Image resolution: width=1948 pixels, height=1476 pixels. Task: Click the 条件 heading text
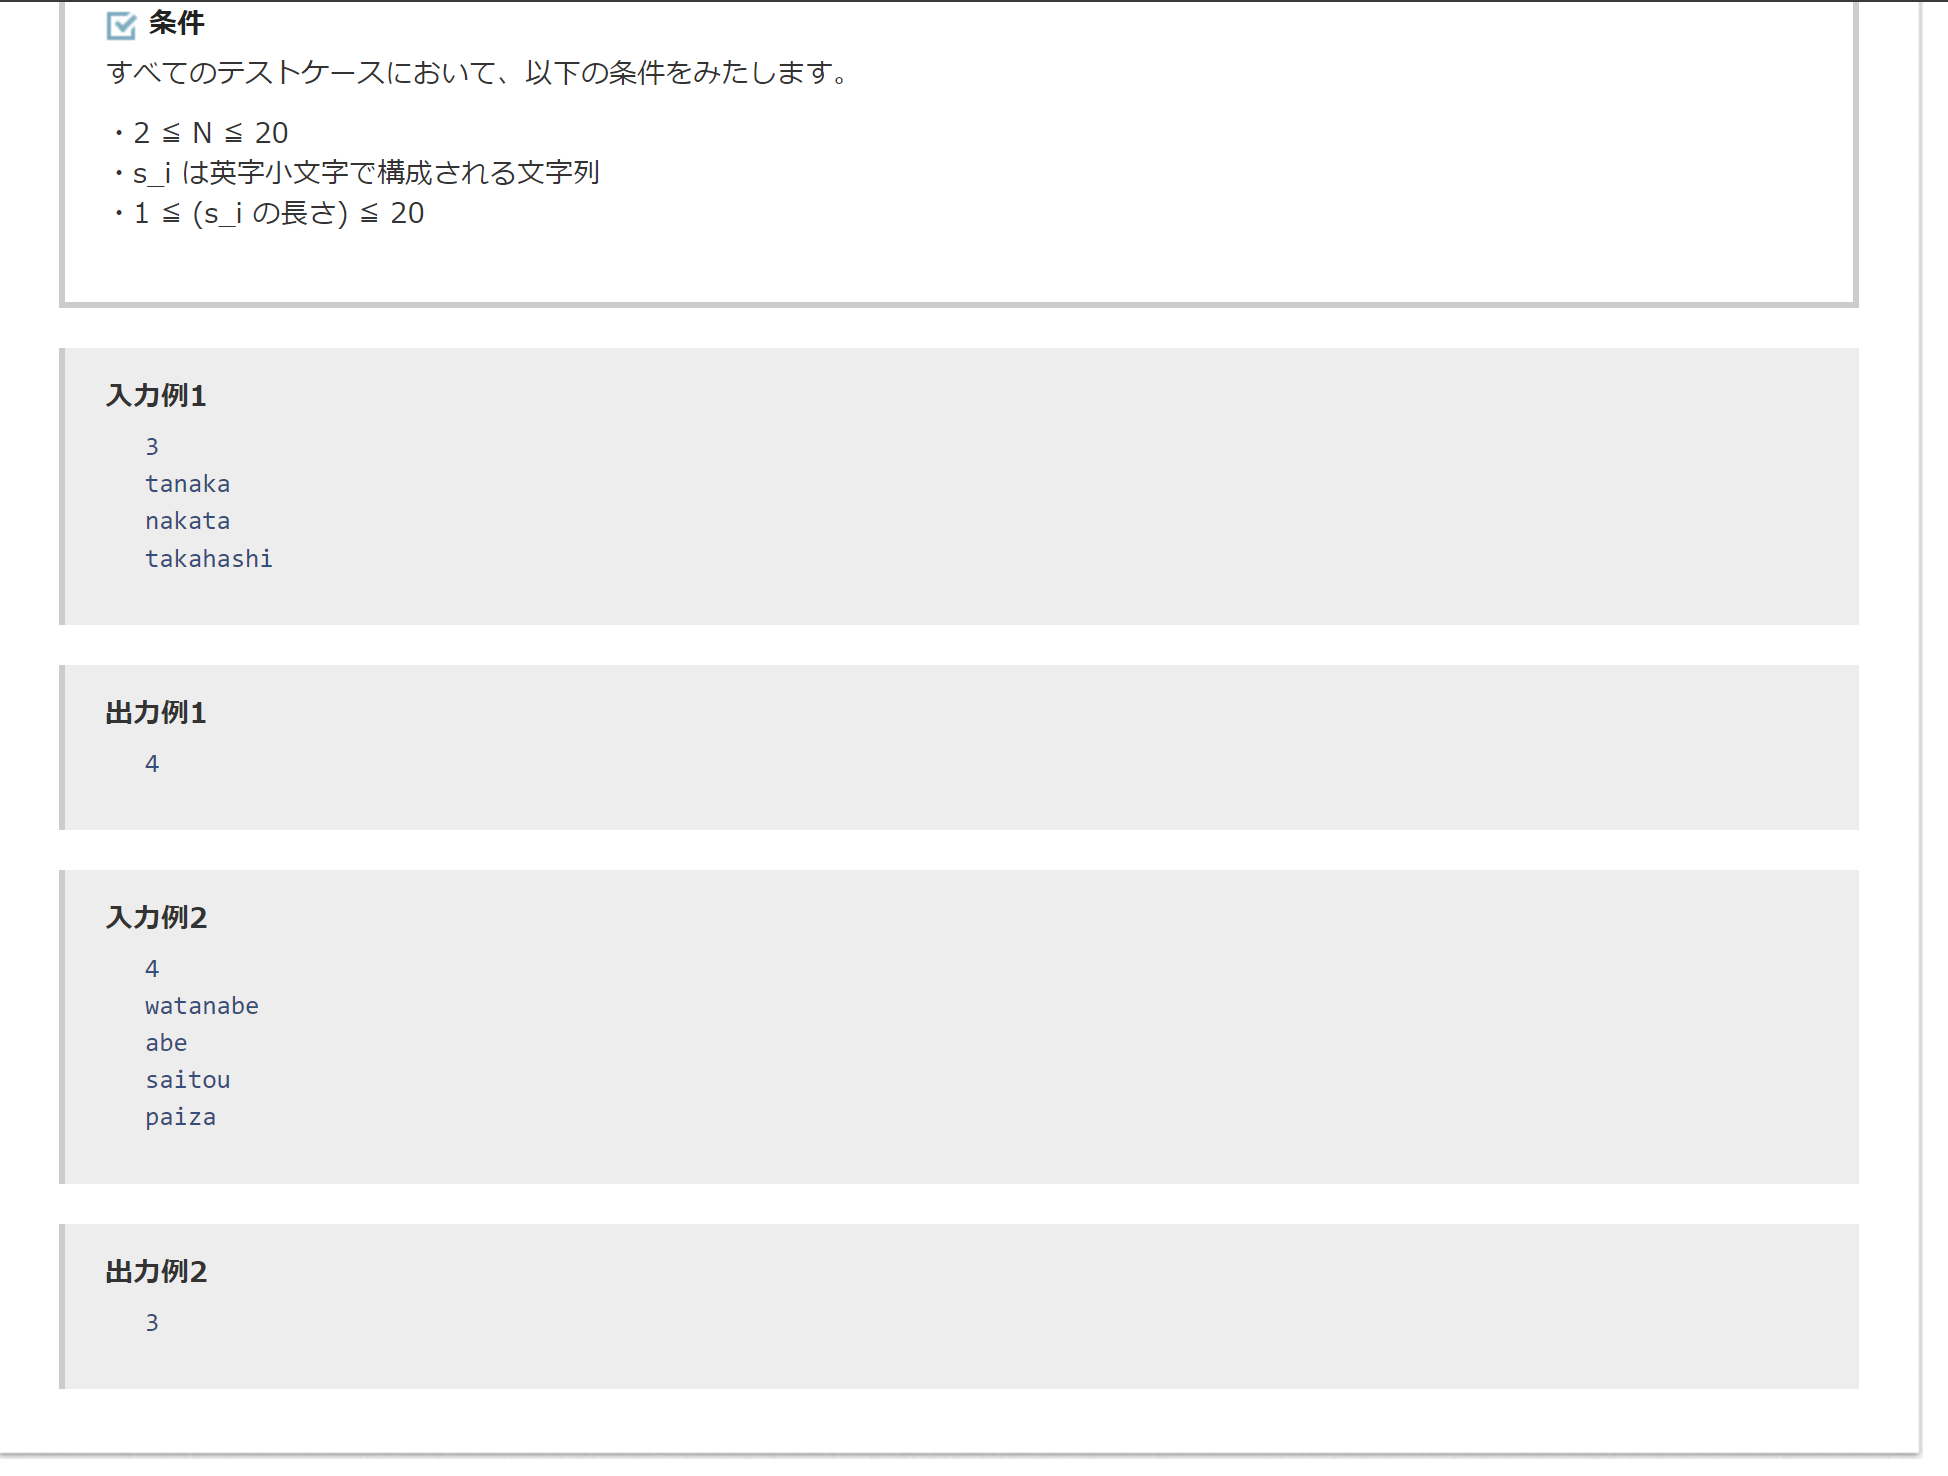(x=177, y=23)
